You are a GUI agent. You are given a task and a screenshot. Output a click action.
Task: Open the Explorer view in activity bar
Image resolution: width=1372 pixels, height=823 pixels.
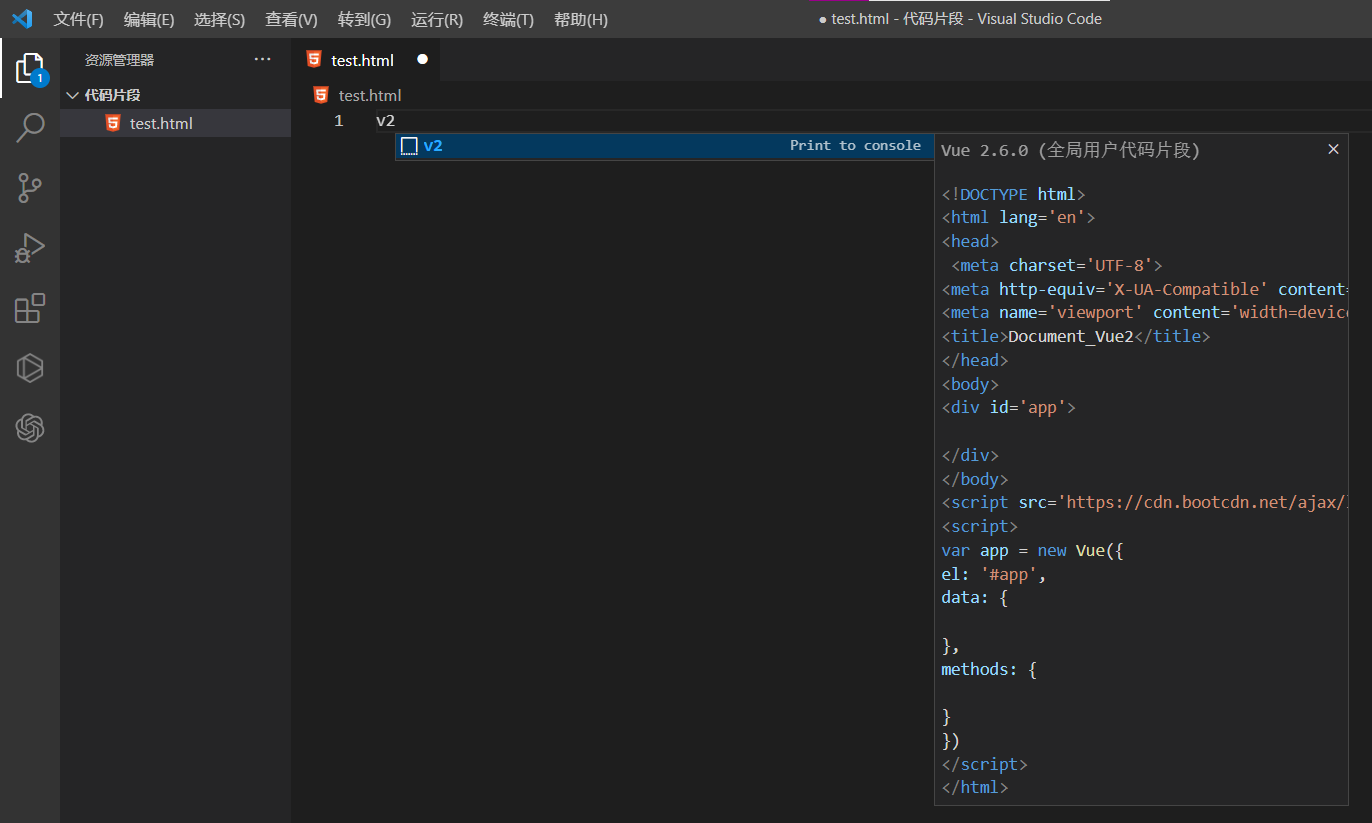pyautogui.click(x=30, y=68)
